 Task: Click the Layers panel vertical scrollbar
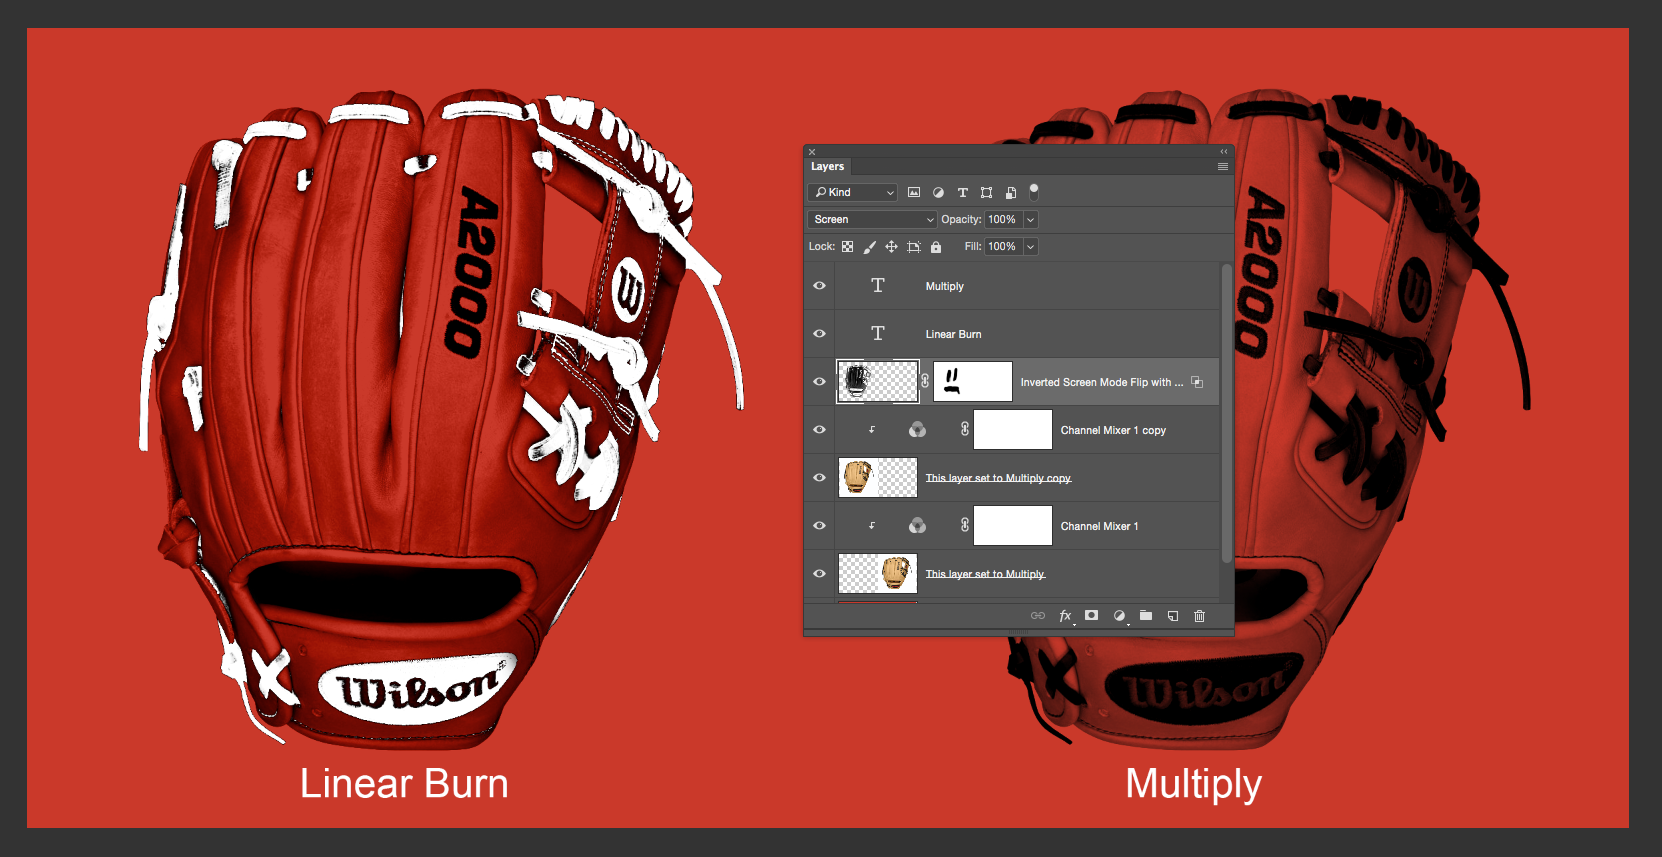point(1227,415)
